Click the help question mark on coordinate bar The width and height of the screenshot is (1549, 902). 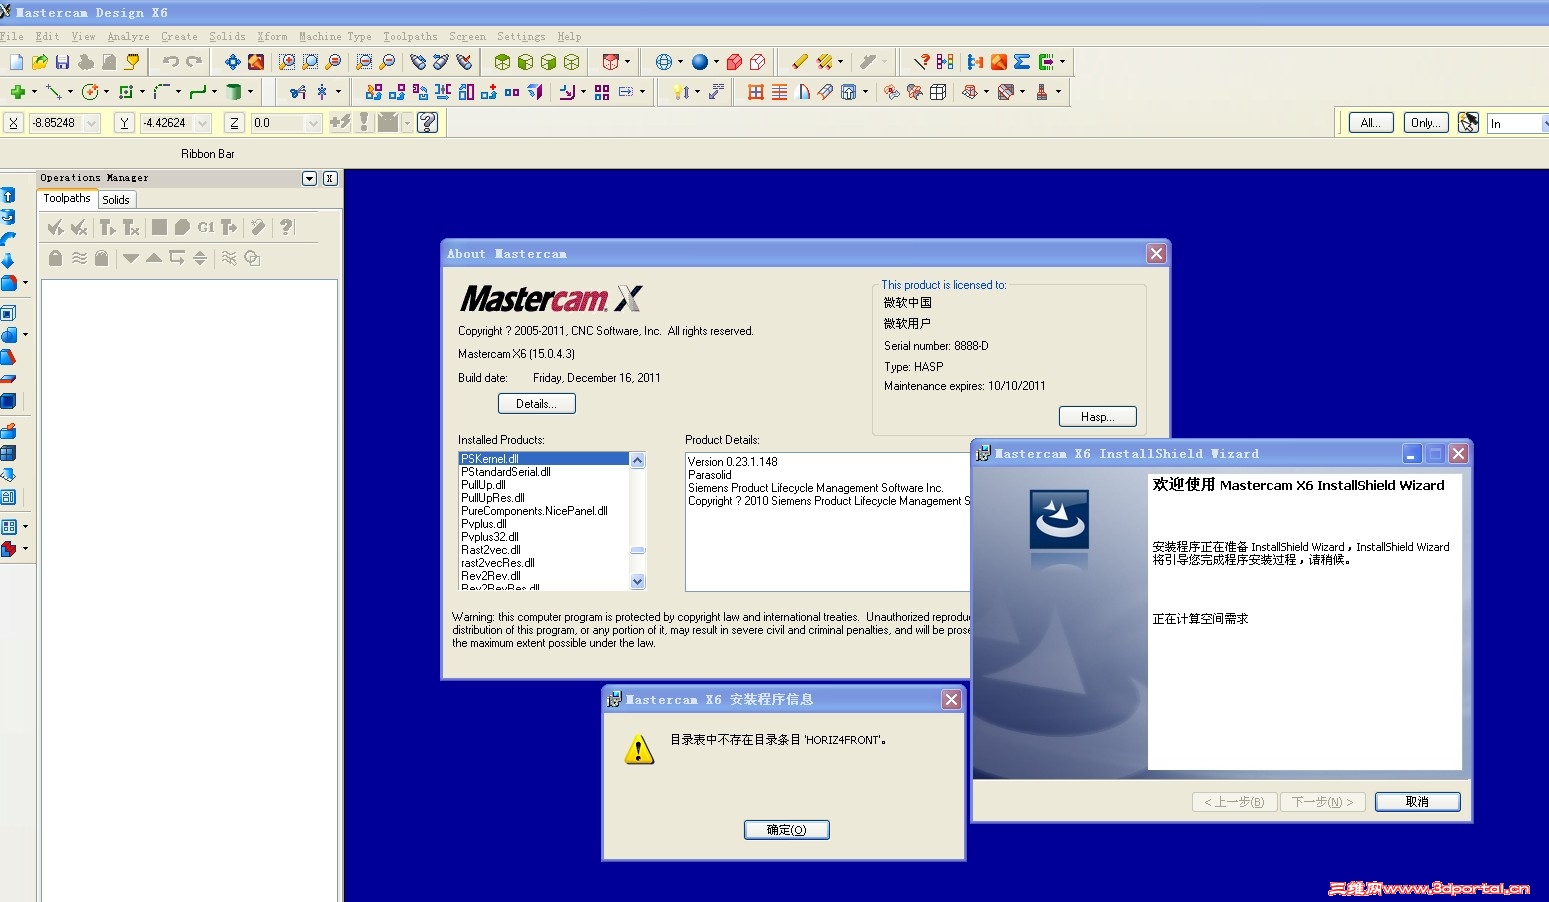pos(428,122)
